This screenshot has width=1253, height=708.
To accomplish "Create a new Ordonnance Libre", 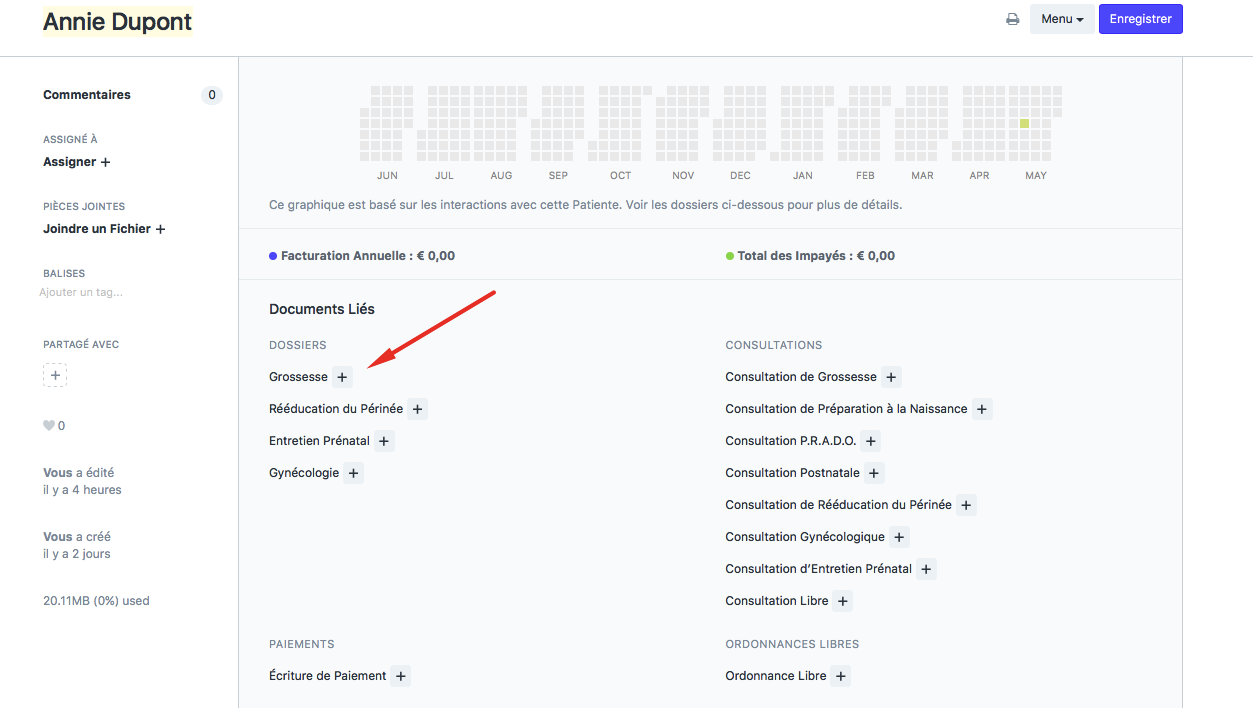I will [x=841, y=676].
